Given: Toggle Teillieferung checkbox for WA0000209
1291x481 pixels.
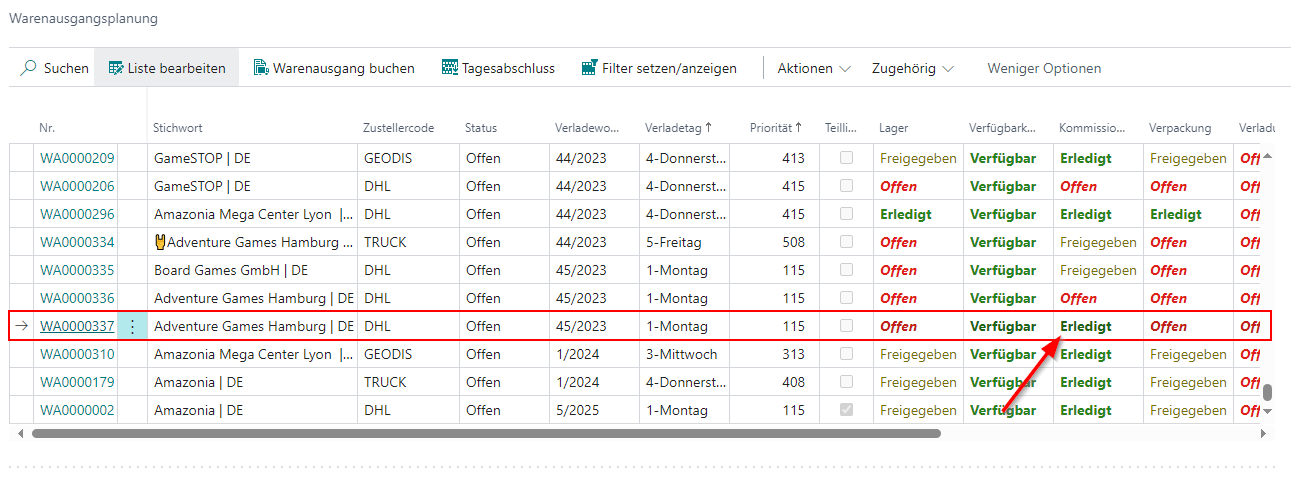Looking at the screenshot, I should point(846,158).
